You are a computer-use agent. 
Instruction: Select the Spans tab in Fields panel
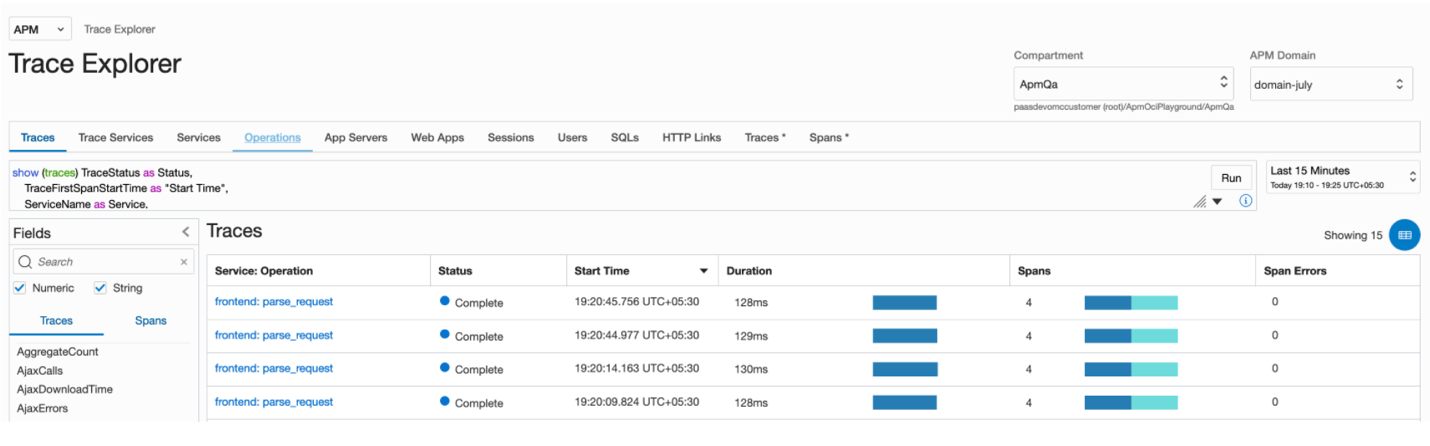pos(150,321)
